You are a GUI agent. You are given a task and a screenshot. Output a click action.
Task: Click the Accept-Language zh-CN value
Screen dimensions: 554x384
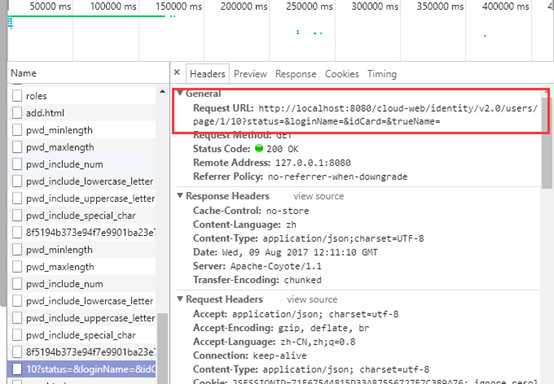(x=318, y=342)
